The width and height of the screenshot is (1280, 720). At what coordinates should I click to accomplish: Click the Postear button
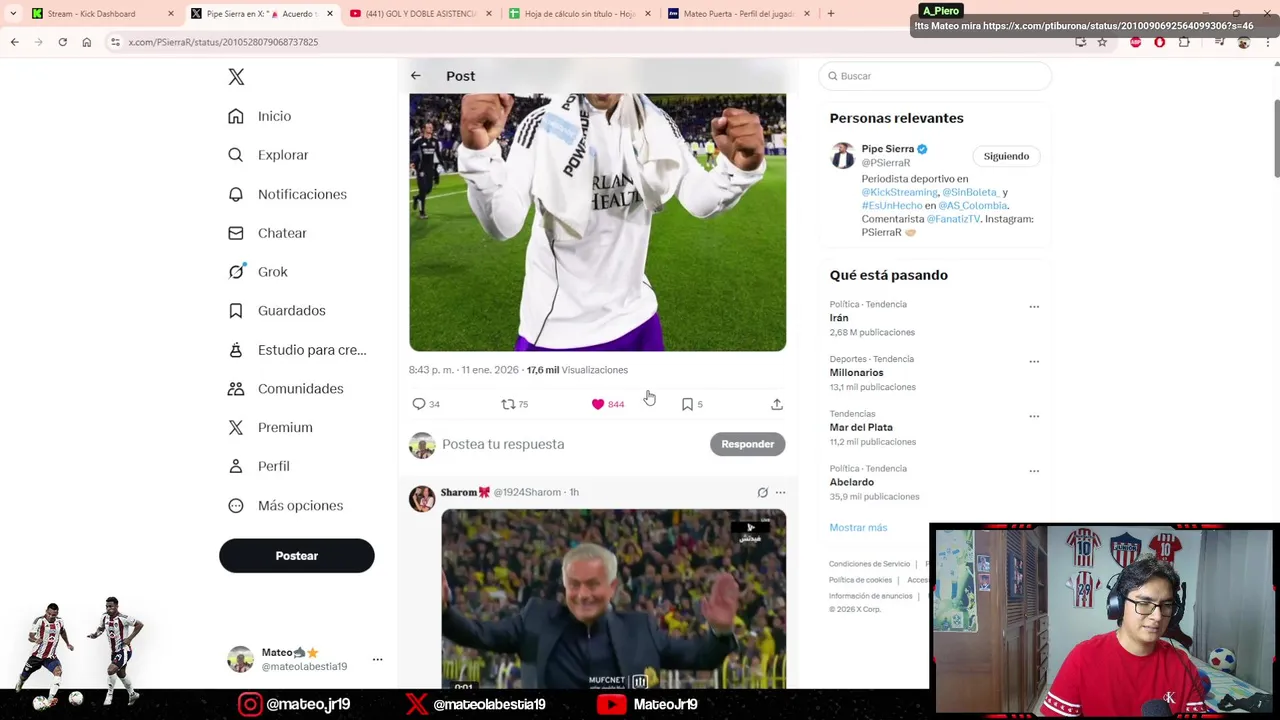[x=297, y=556]
